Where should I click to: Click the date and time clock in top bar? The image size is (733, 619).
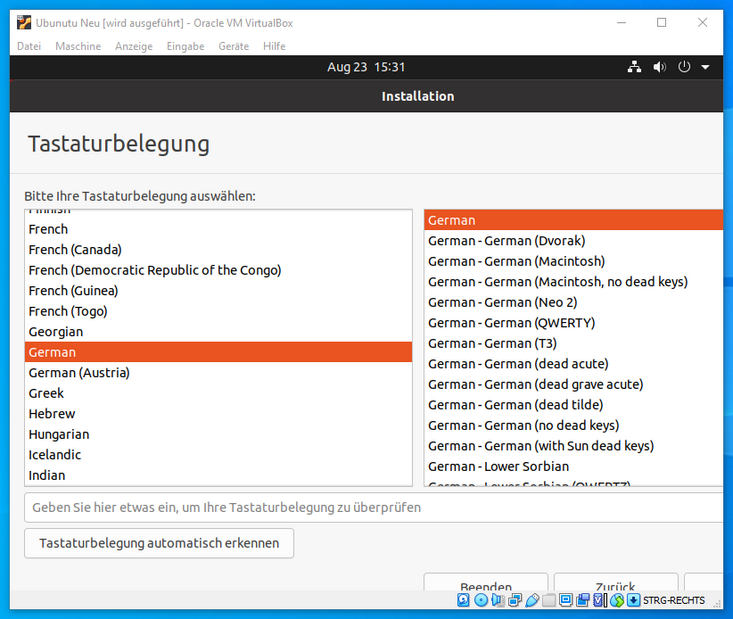click(x=366, y=68)
